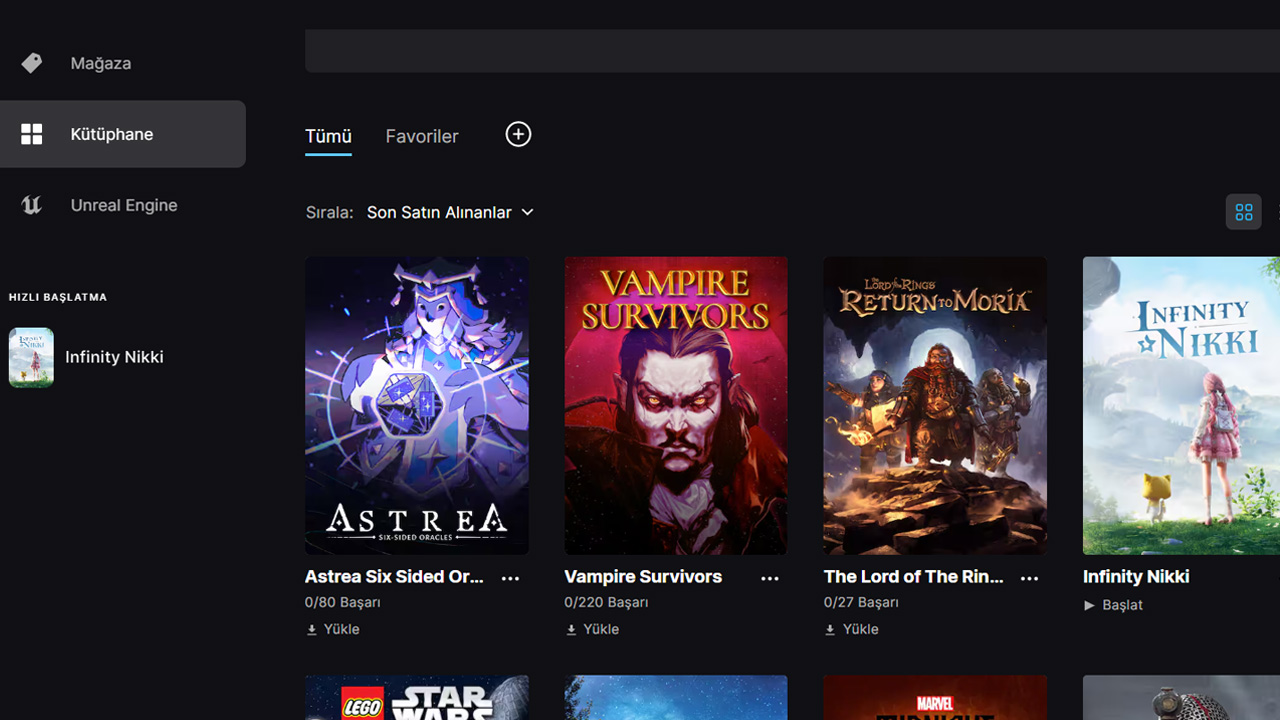Viewport: 1280px width, 720px height.
Task: Expand the Sırala sort dropdown
Action: (450, 212)
